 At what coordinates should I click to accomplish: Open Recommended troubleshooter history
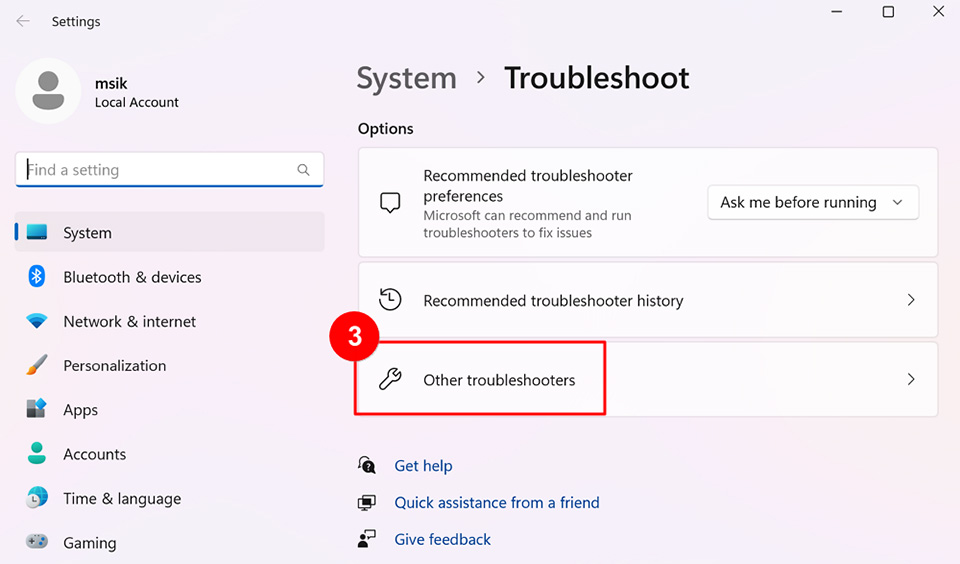tap(648, 299)
